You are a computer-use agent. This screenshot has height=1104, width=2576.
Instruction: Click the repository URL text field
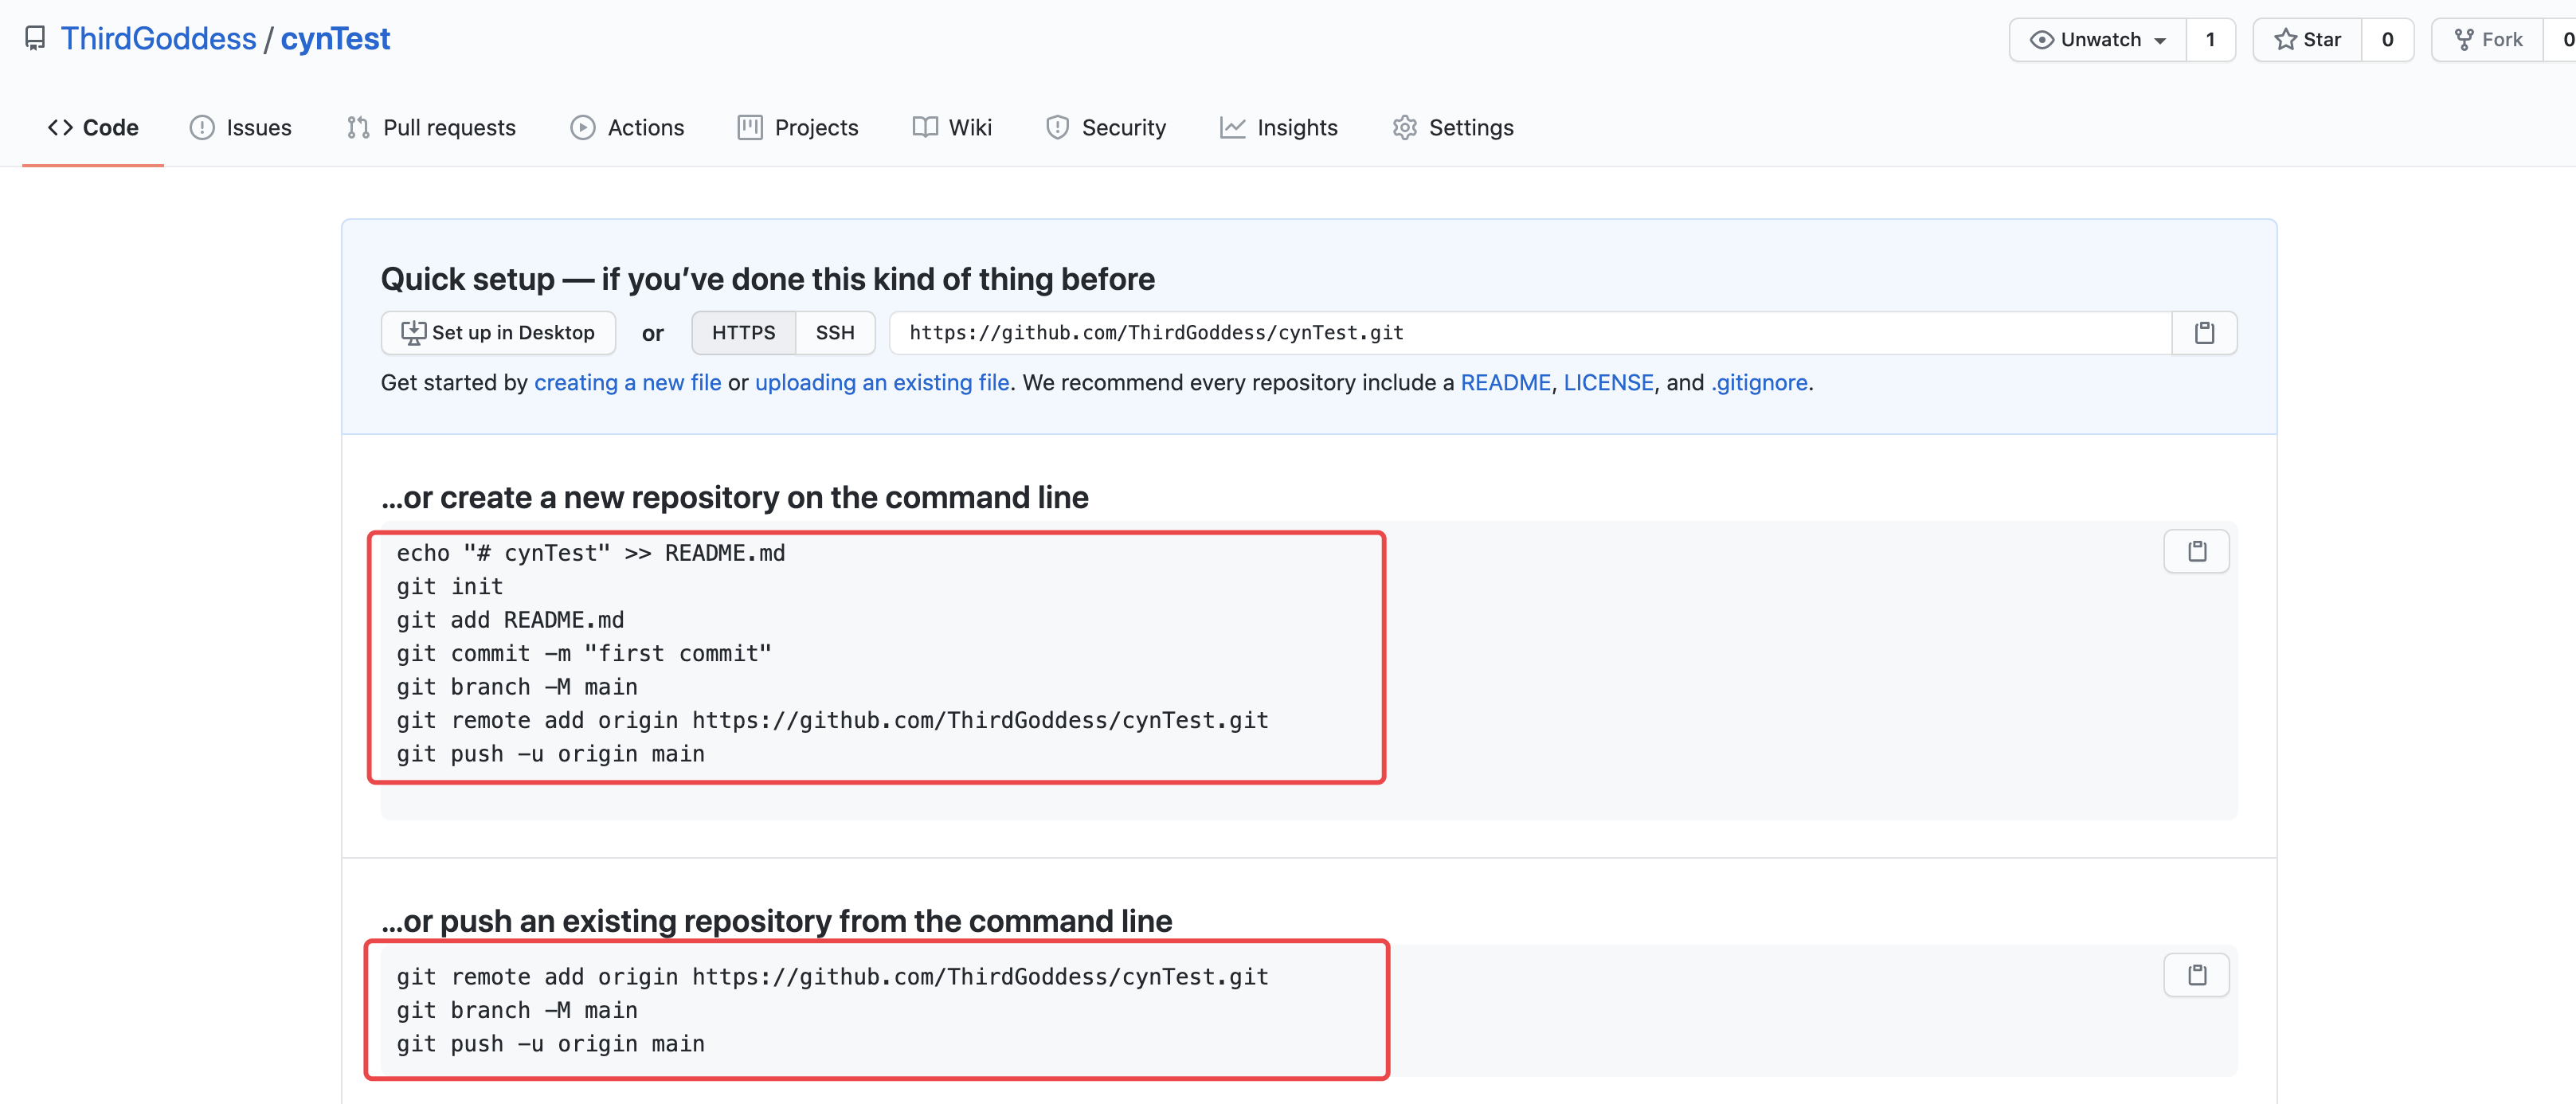point(1530,333)
